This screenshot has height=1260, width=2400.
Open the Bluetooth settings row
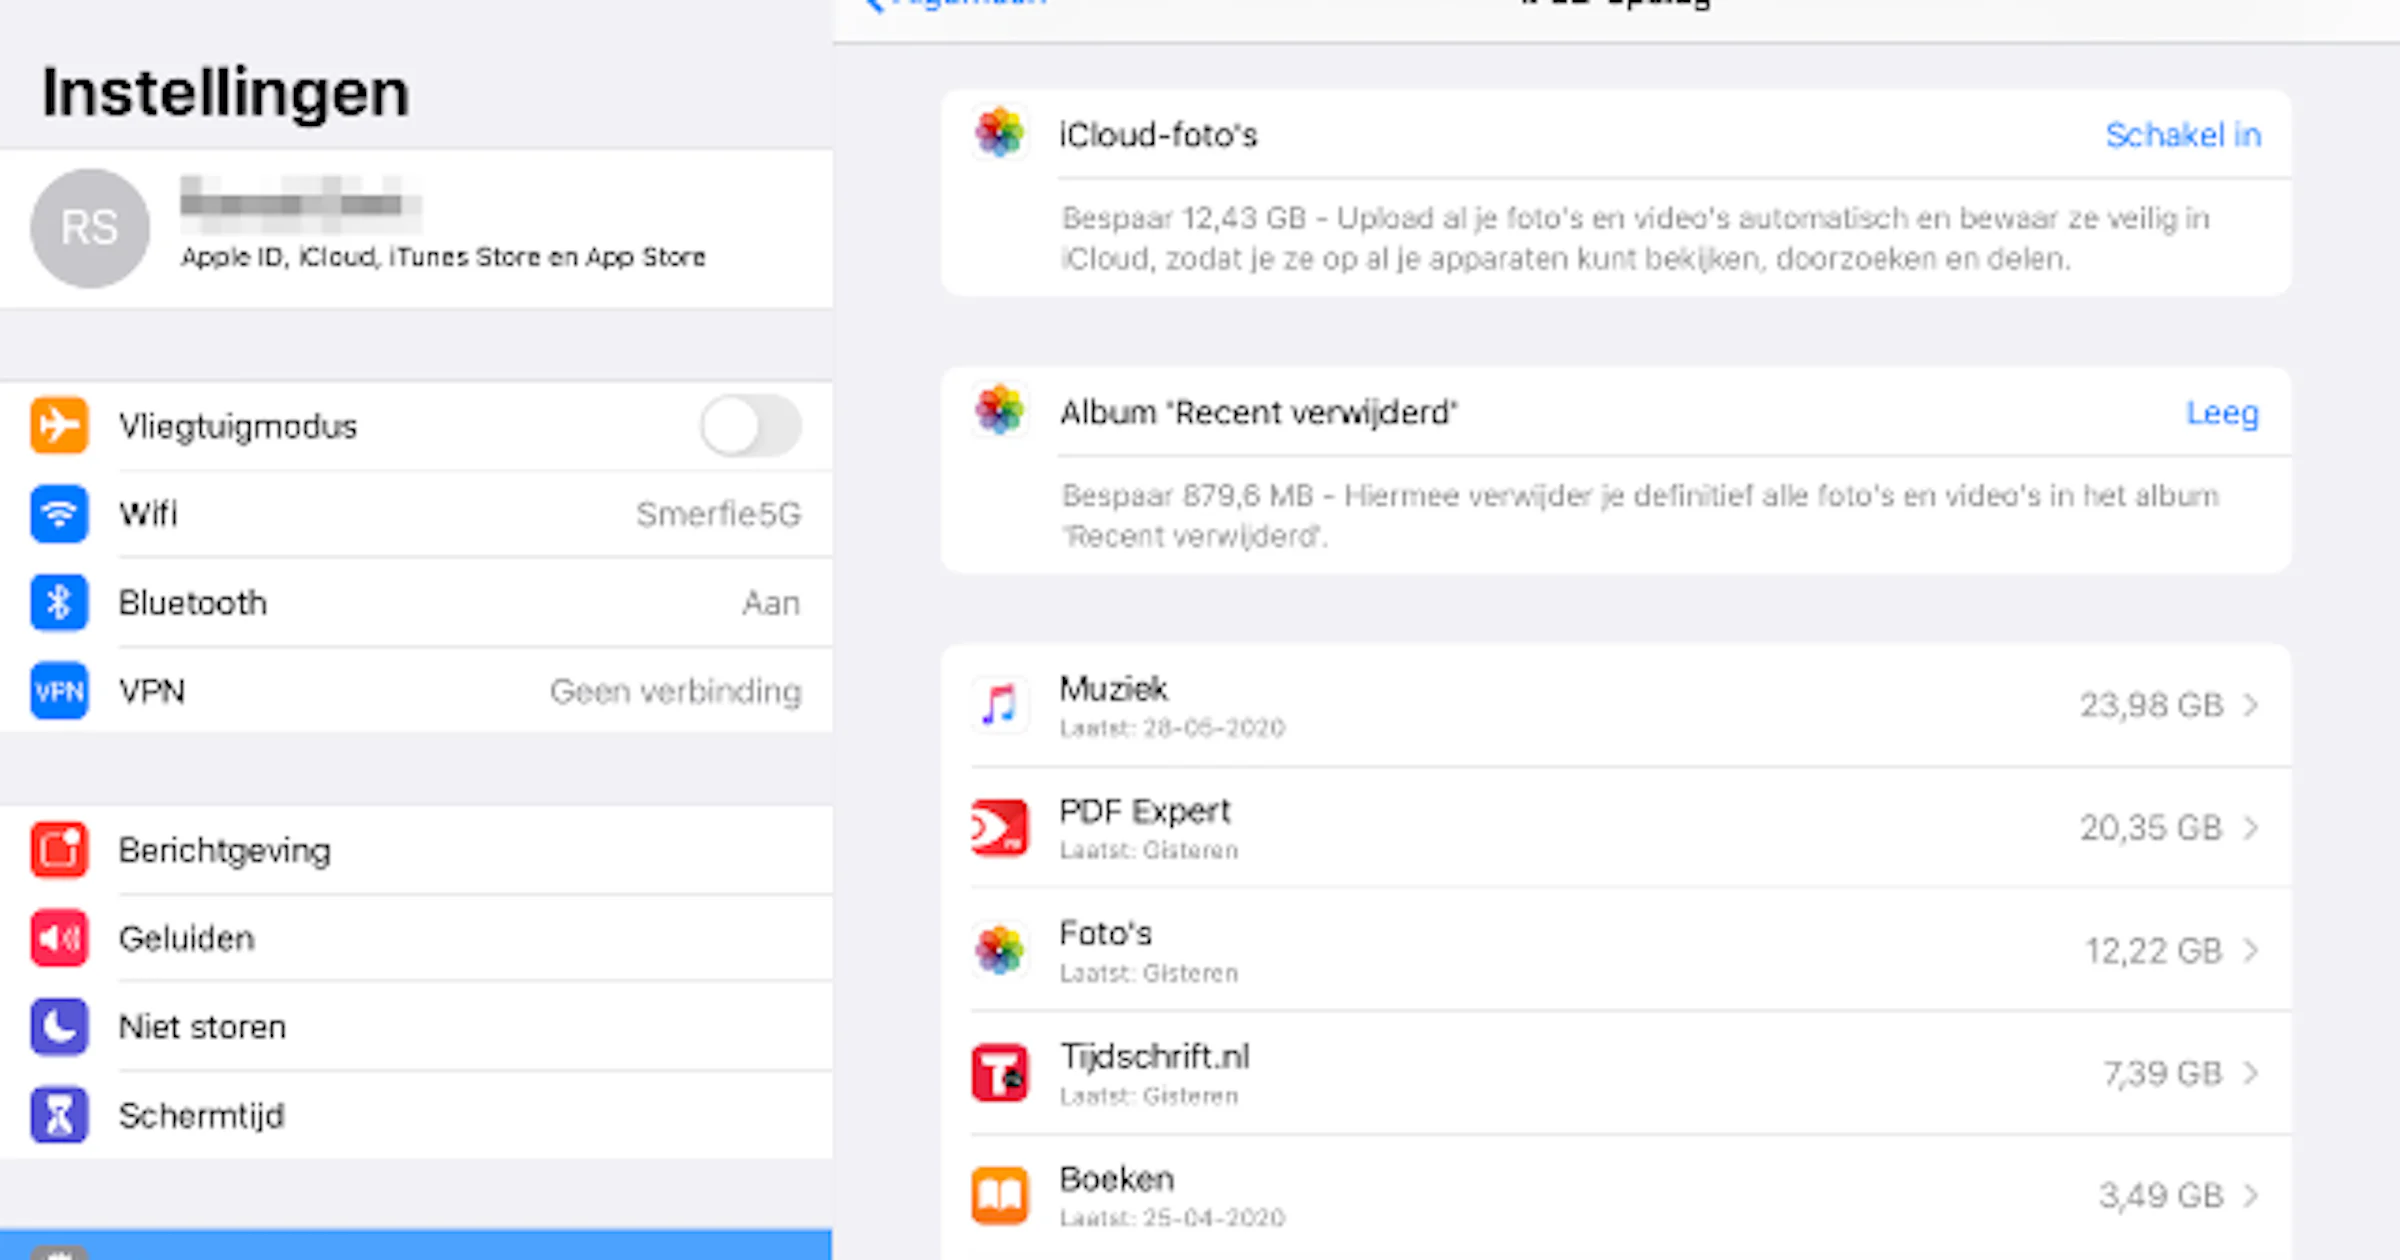point(416,603)
